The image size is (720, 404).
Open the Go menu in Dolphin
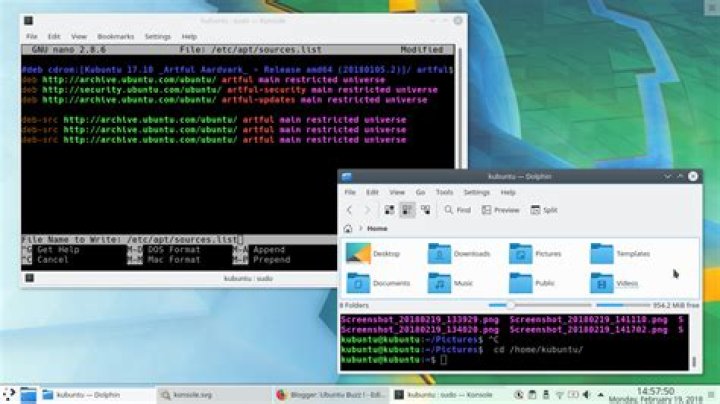click(x=420, y=192)
